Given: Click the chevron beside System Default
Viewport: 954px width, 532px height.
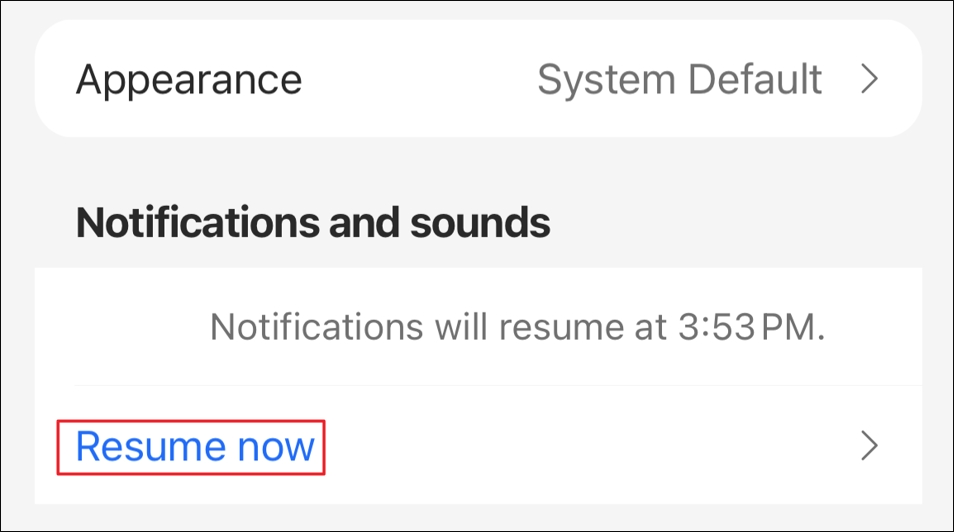Looking at the screenshot, I should tap(870, 79).
